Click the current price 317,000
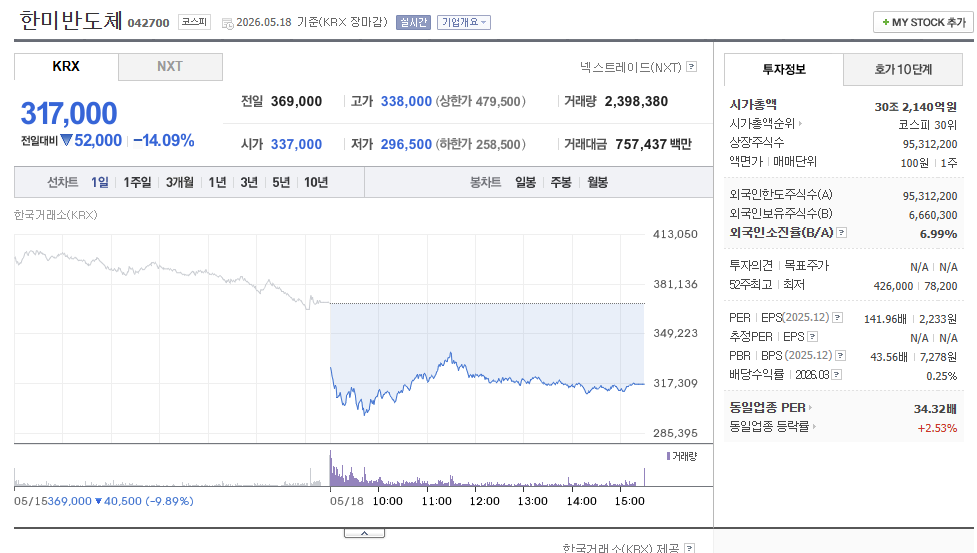Viewport: 977px width, 553px height. (x=69, y=113)
